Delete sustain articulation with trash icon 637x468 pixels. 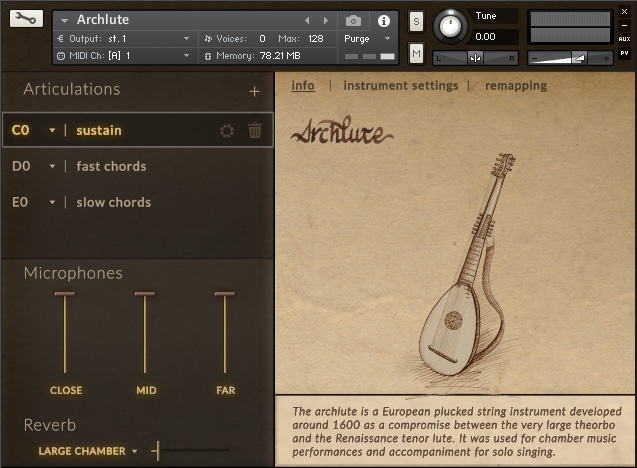coord(255,130)
